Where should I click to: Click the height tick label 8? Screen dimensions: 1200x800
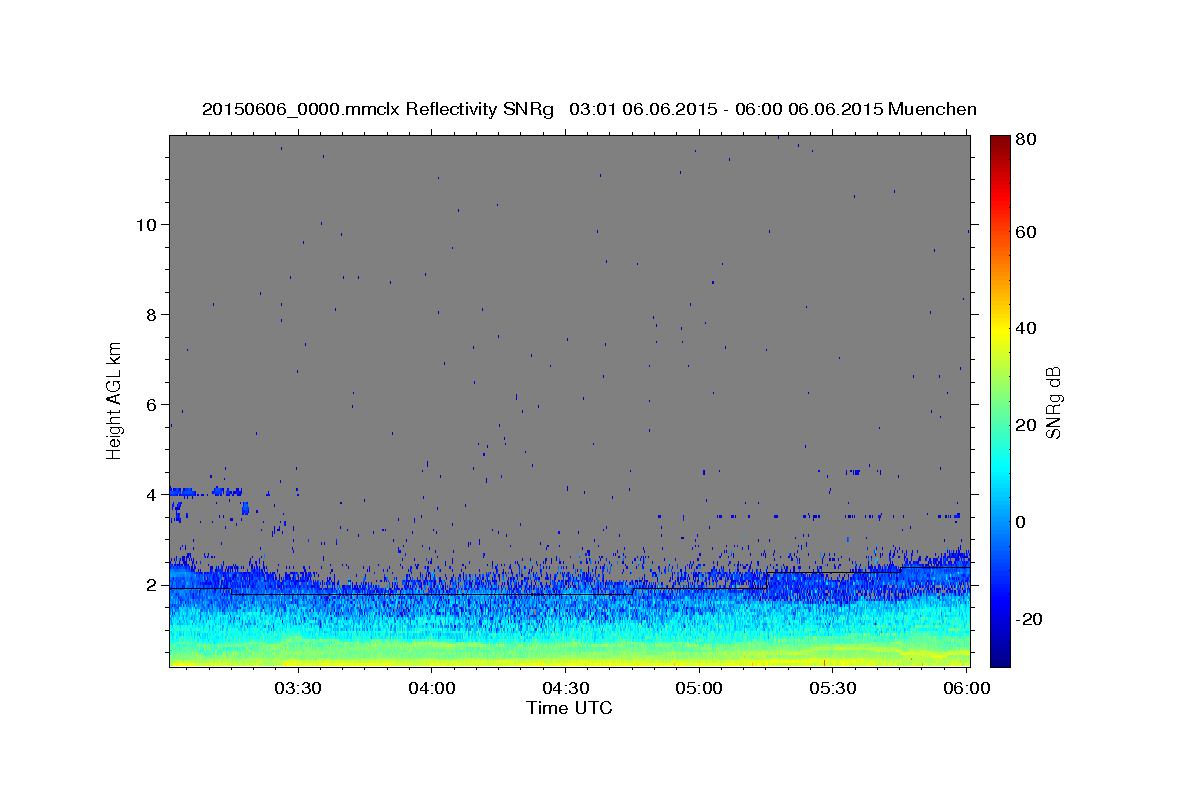[x=152, y=315]
